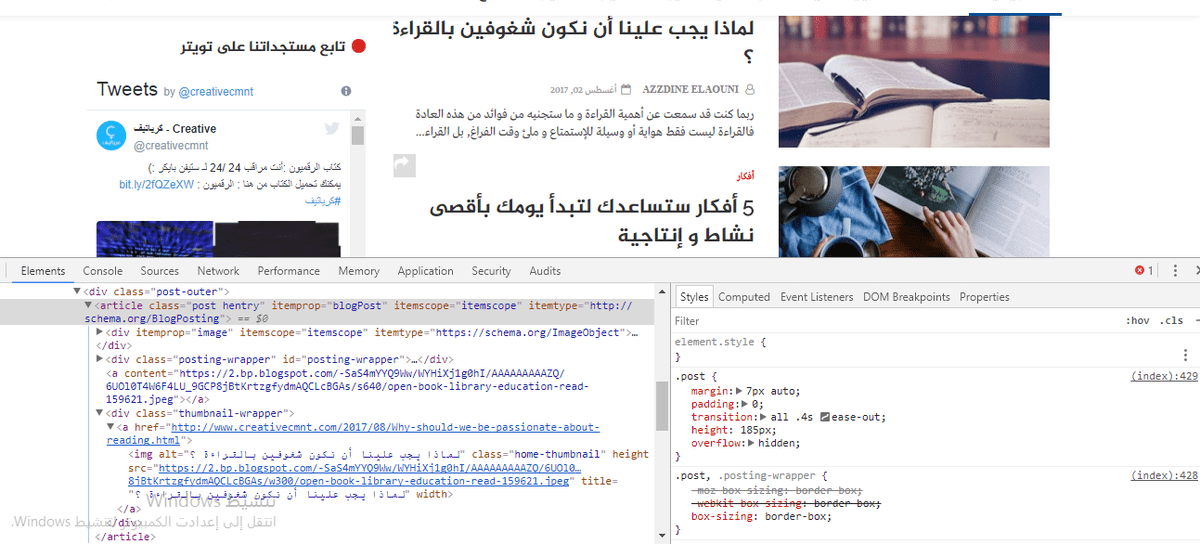Open the Audits tab

[x=545, y=271]
